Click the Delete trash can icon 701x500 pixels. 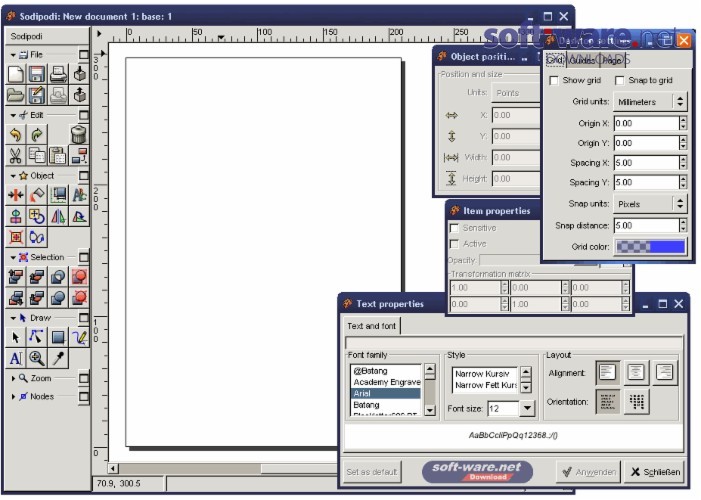[x=79, y=134]
